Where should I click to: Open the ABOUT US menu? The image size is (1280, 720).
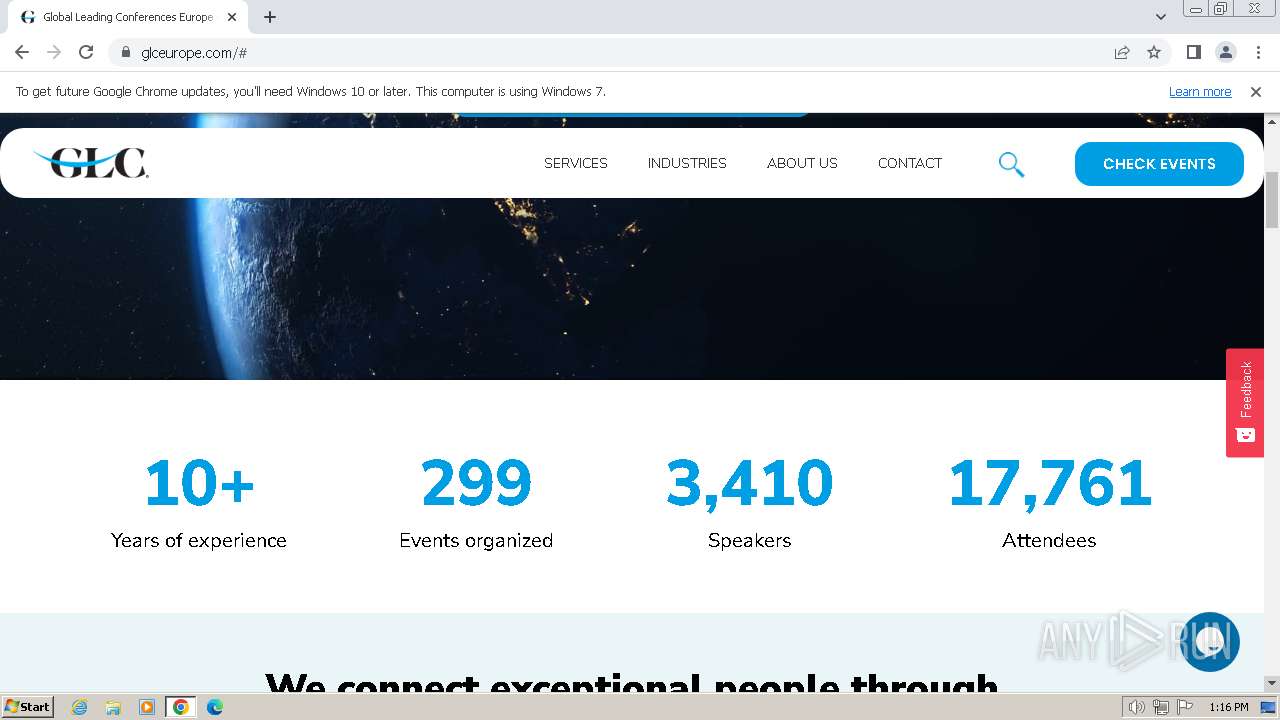[x=802, y=163]
